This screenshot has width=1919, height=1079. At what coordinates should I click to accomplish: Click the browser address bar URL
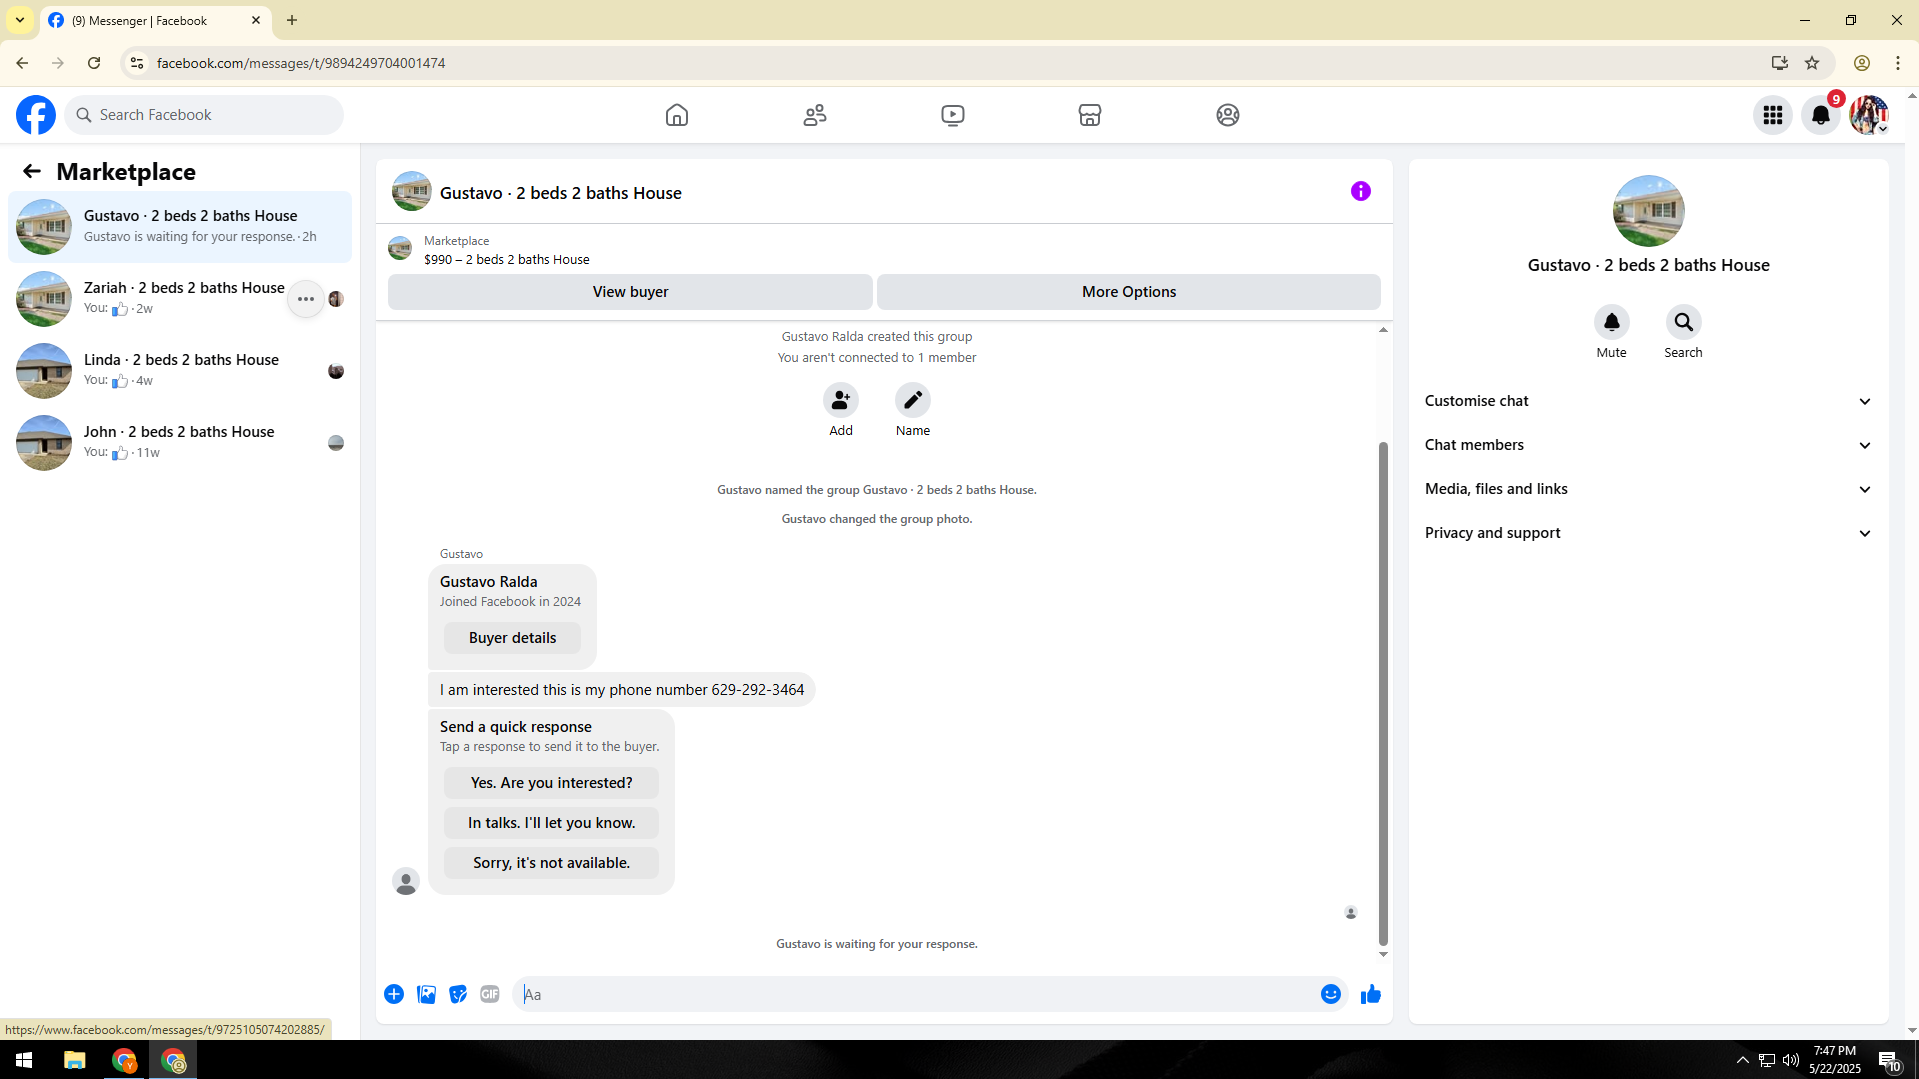coord(301,63)
